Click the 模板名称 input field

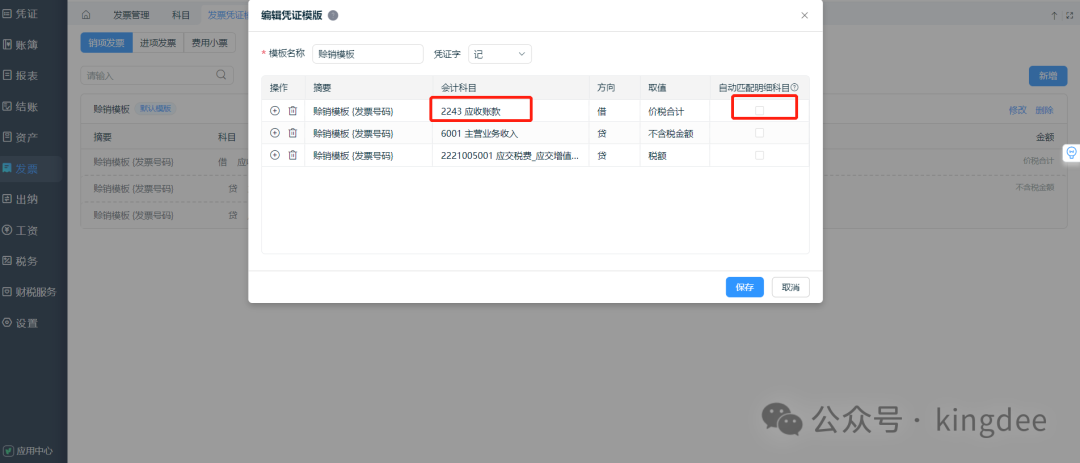pyautogui.click(x=367, y=54)
